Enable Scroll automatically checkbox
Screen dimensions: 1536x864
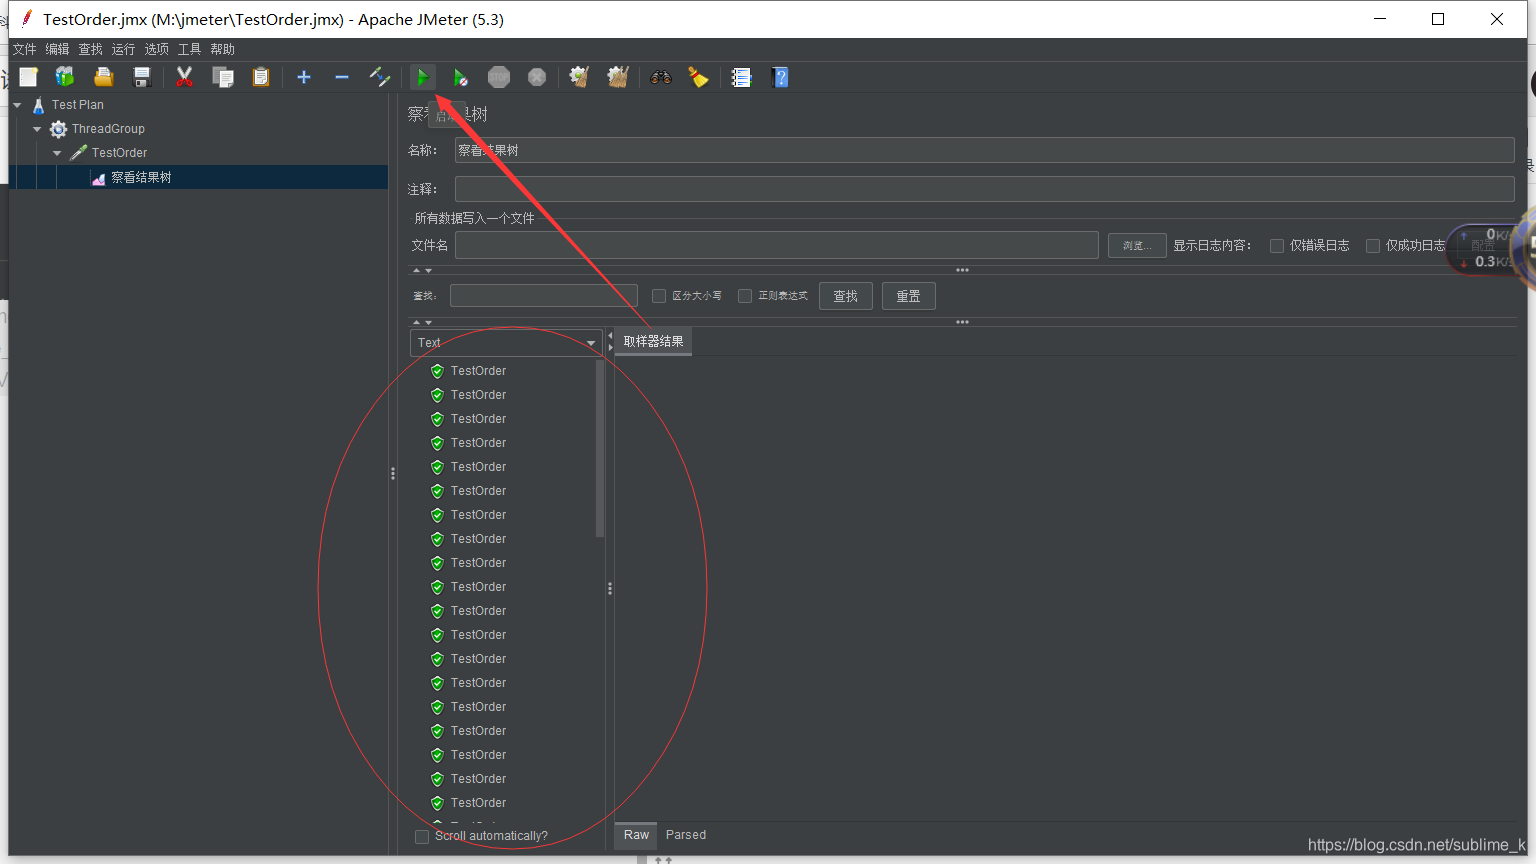pos(422,837)
